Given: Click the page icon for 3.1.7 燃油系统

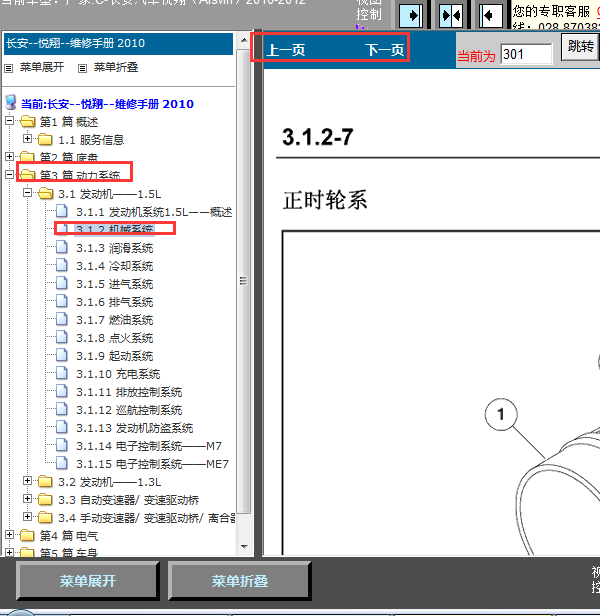Looking at the screenshot, I should (62, 319).
